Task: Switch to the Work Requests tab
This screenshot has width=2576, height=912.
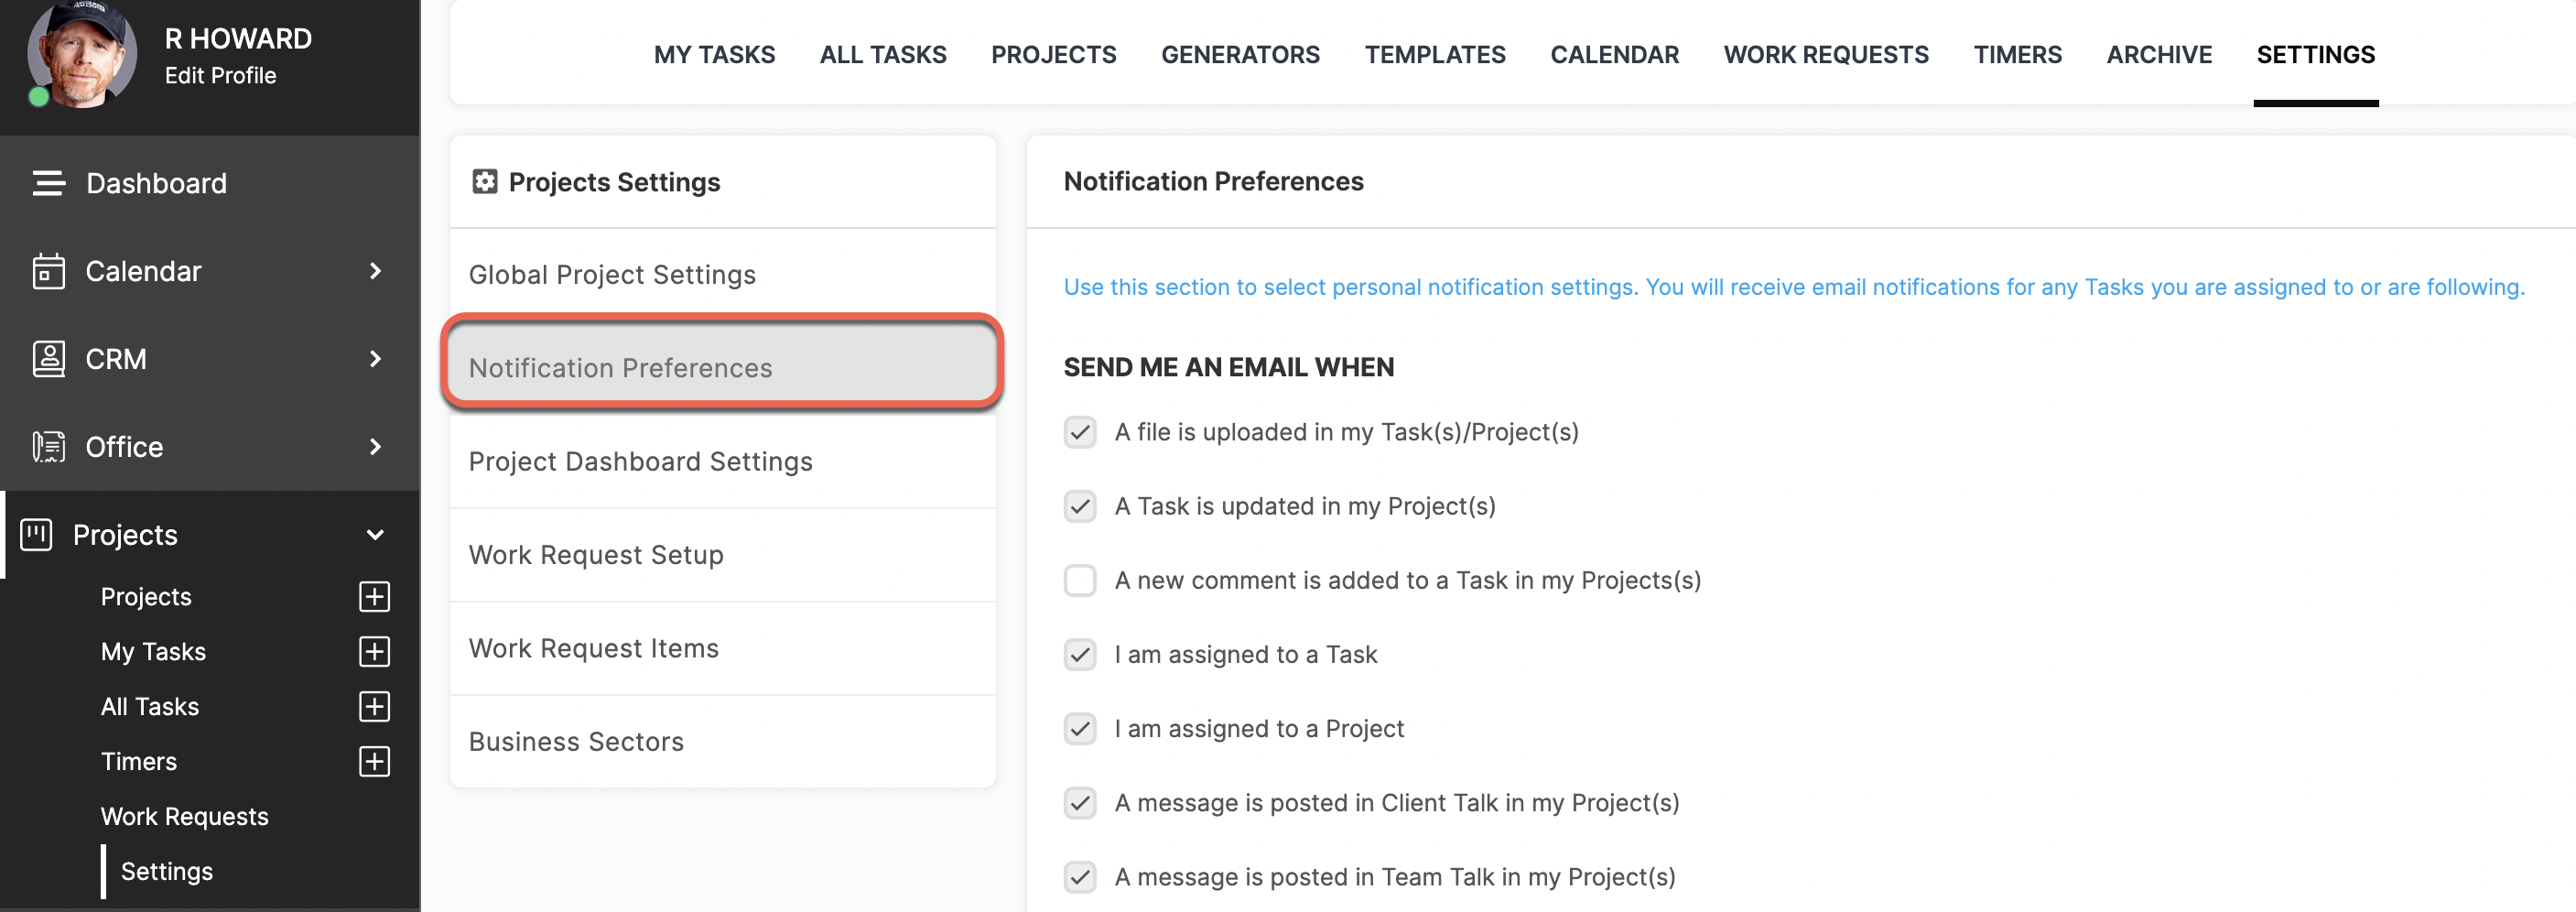Action: [x=1826, y=55]
